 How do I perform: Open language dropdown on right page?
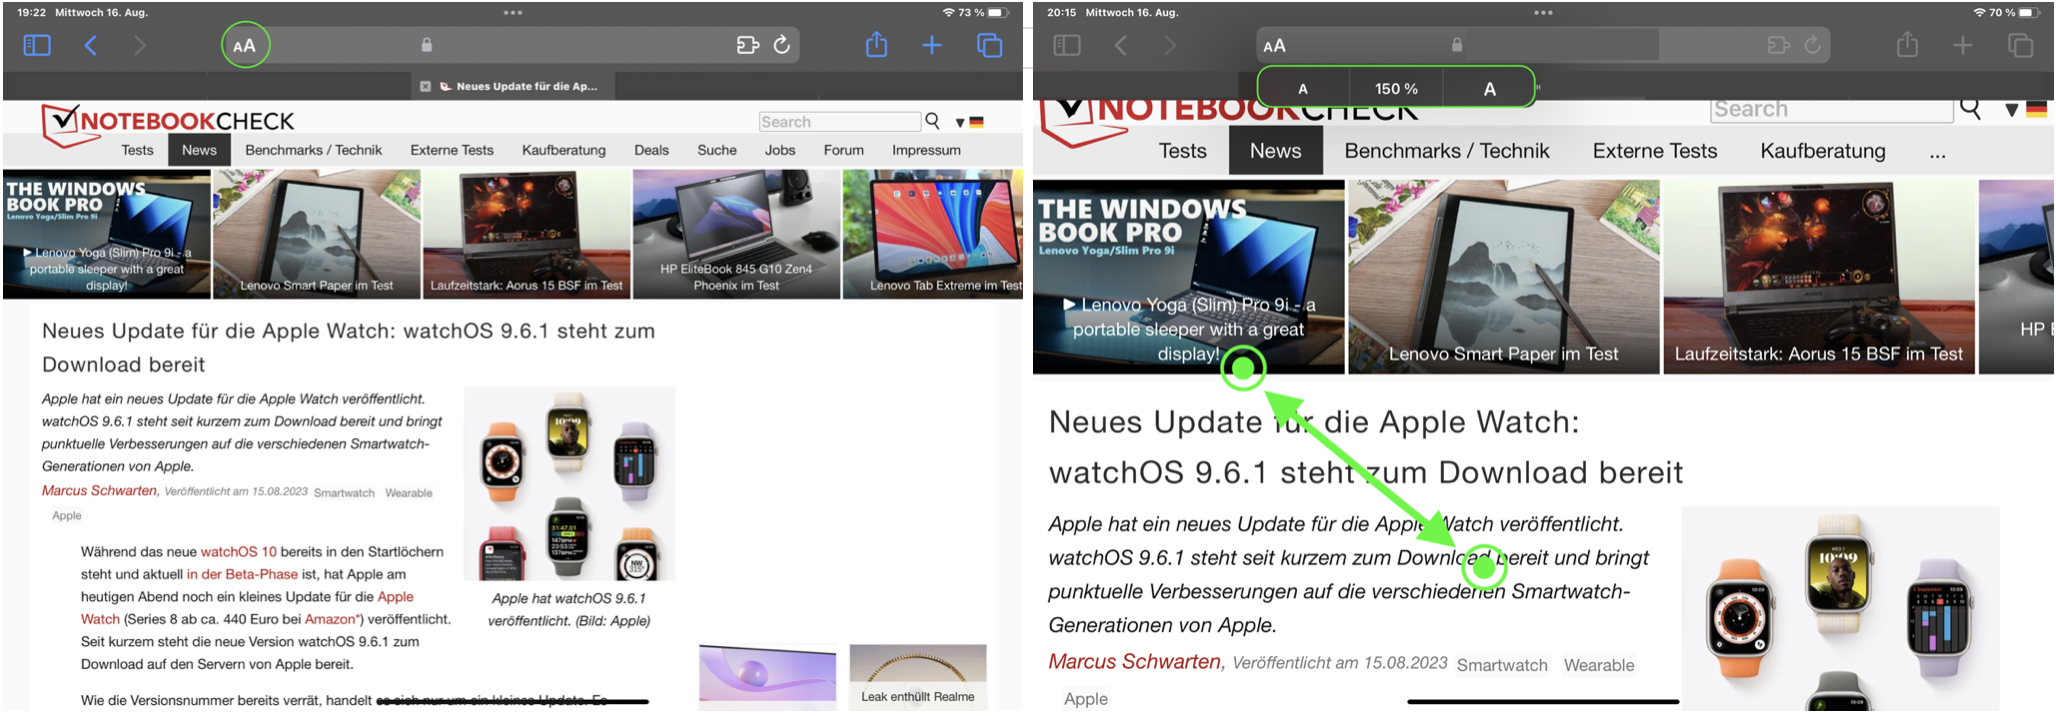pyautogui.click(x=2026, y=110)
